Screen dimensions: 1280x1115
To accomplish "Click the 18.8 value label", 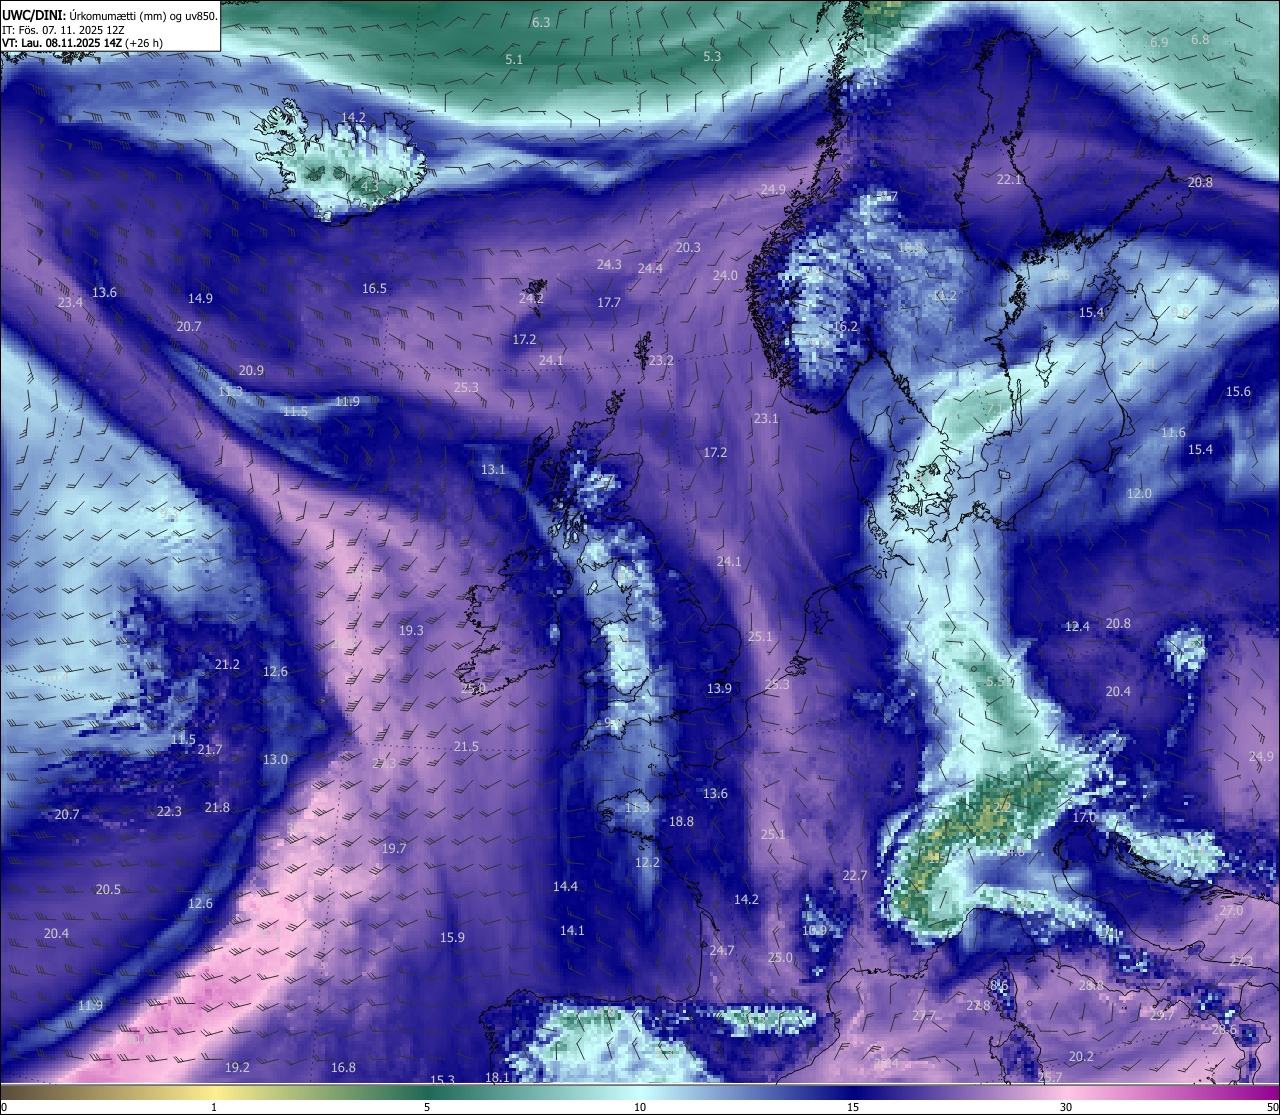I will [x=681, y=822].
